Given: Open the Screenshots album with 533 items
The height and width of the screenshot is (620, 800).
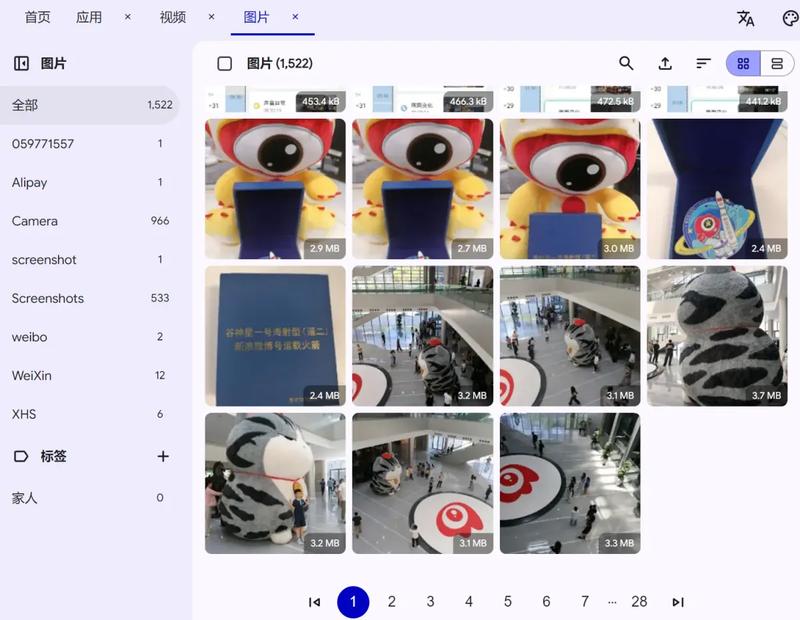Looking at the screenshot, I should coord(89,299).
